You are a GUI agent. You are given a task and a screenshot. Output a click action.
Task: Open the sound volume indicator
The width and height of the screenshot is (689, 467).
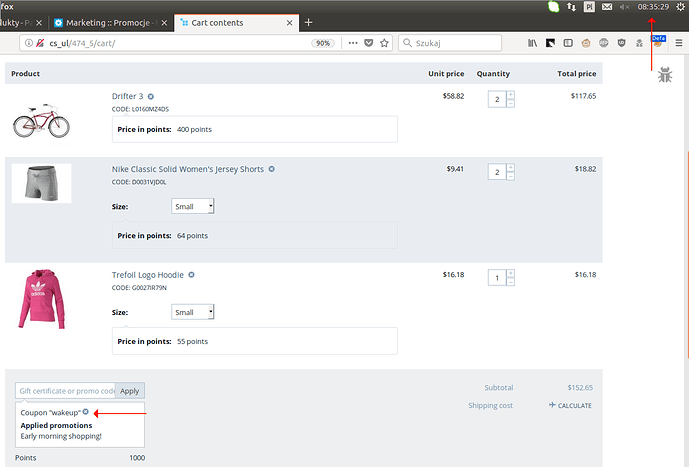pos(624,7)
